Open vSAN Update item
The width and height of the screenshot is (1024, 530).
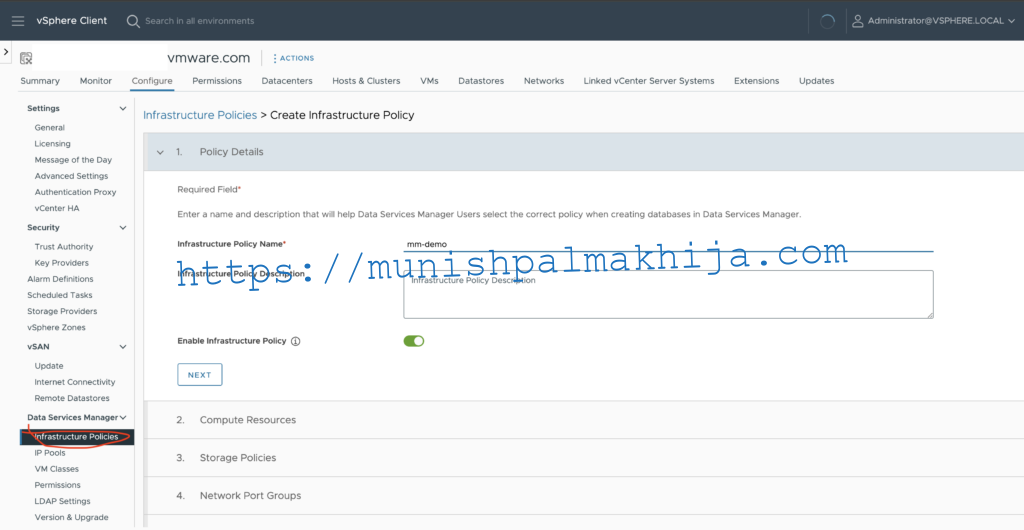49,366
